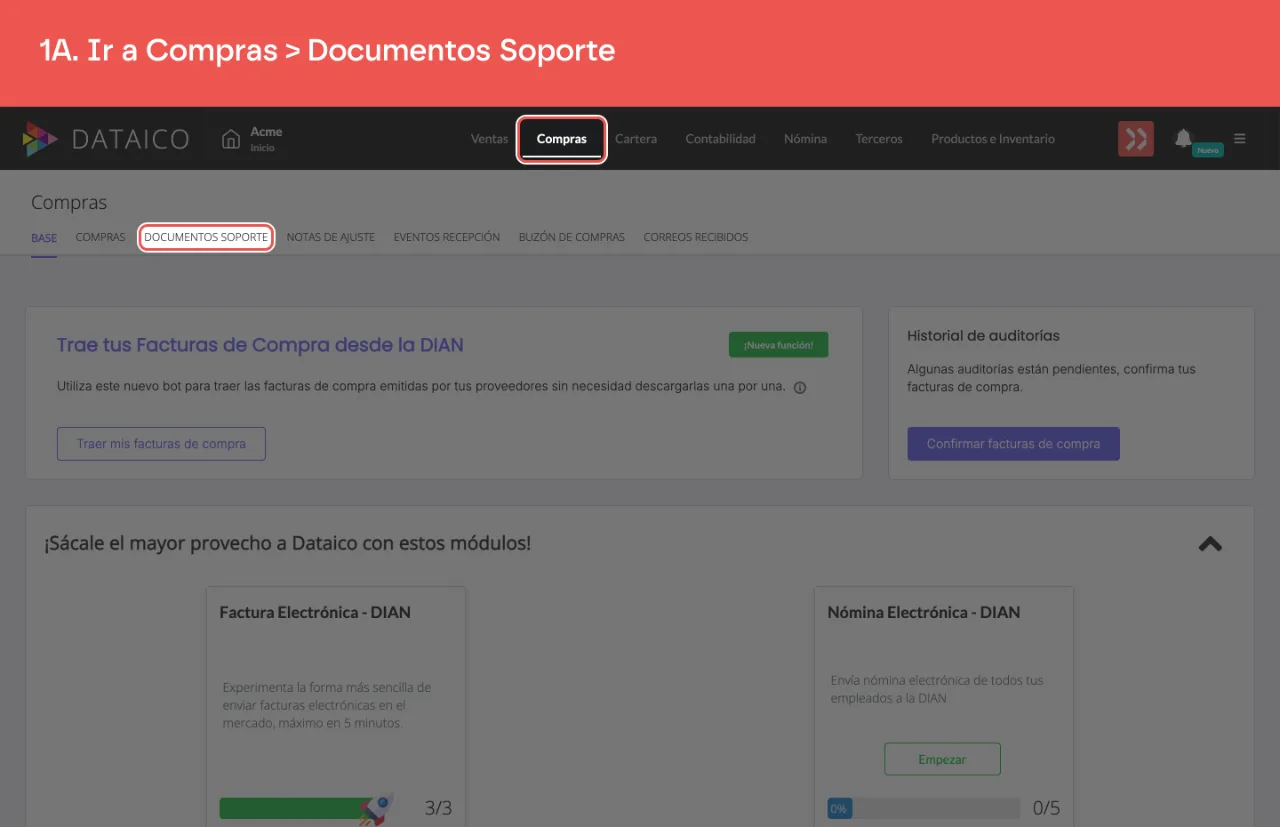The image size is (1280, 827).
Task: Open the notifications bell
Action: [x=1184, y=138]
